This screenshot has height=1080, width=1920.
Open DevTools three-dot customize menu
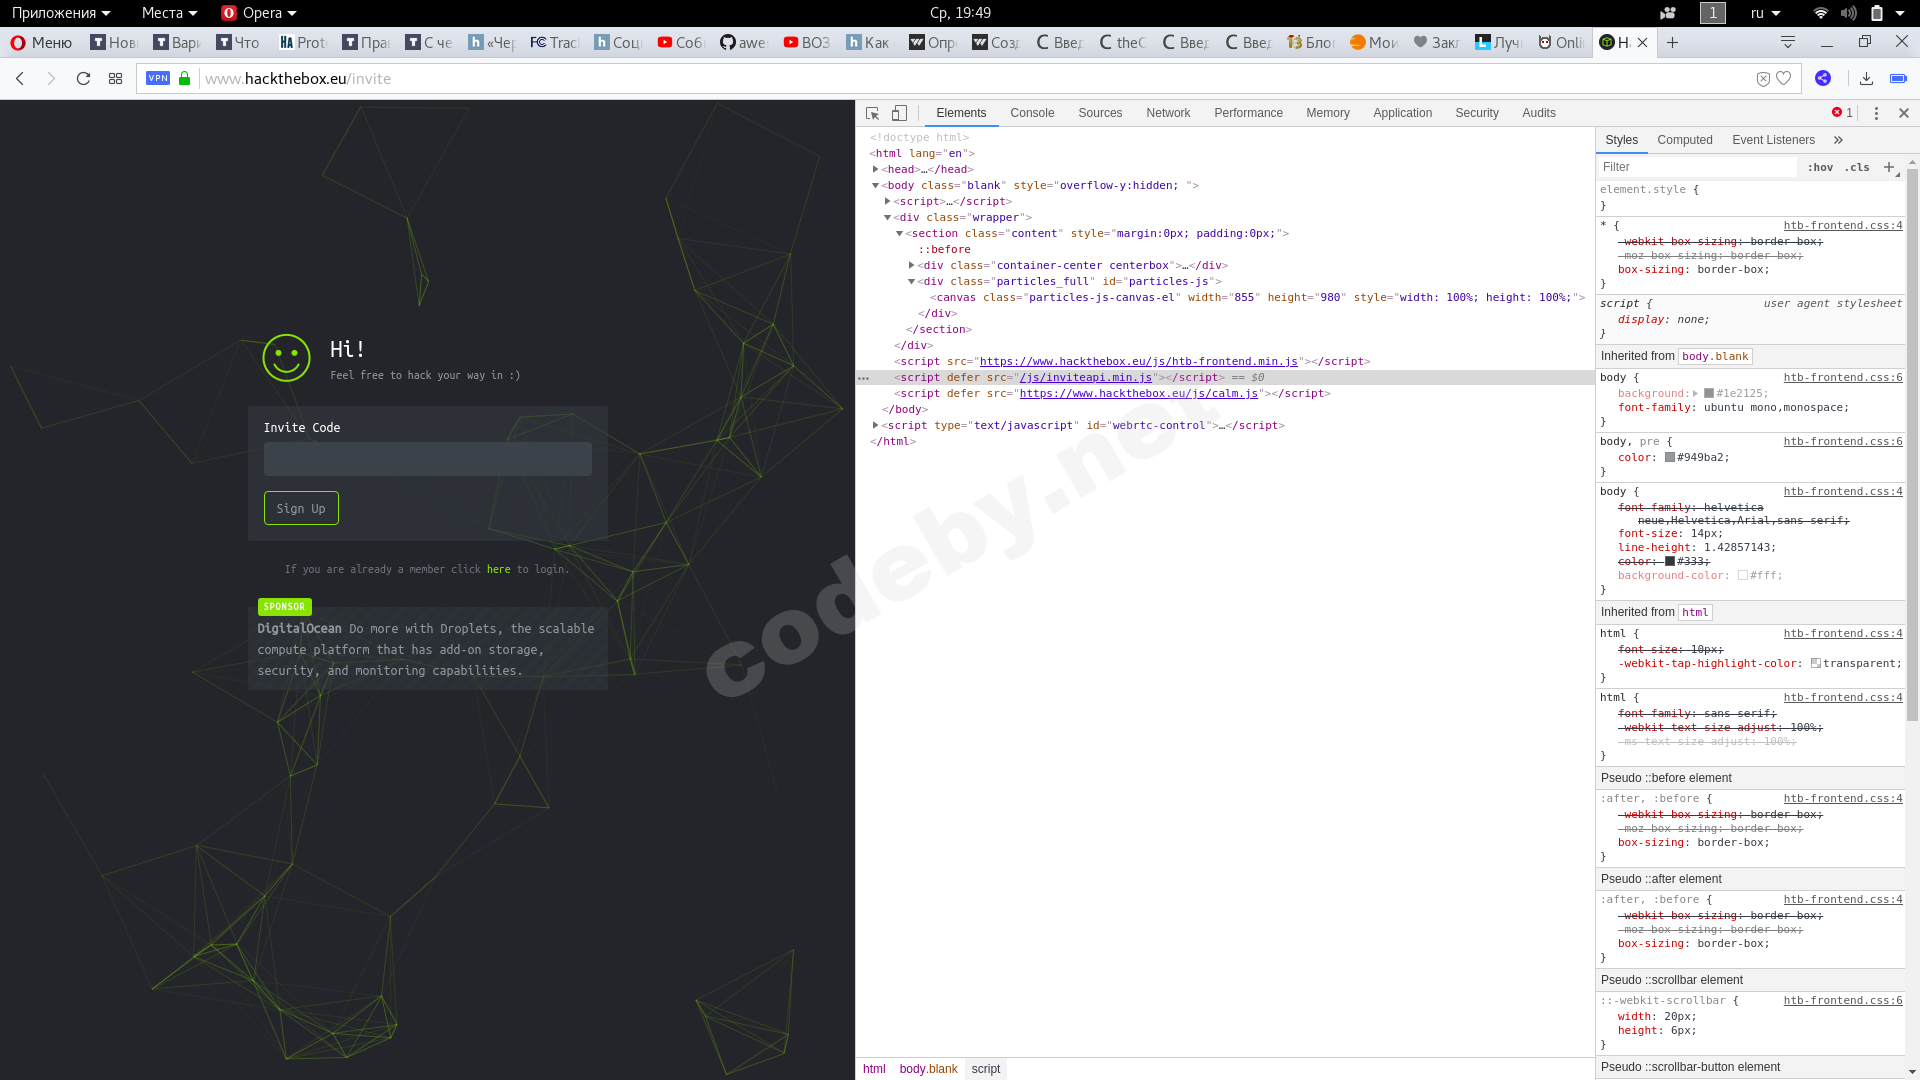(1876, 113)
